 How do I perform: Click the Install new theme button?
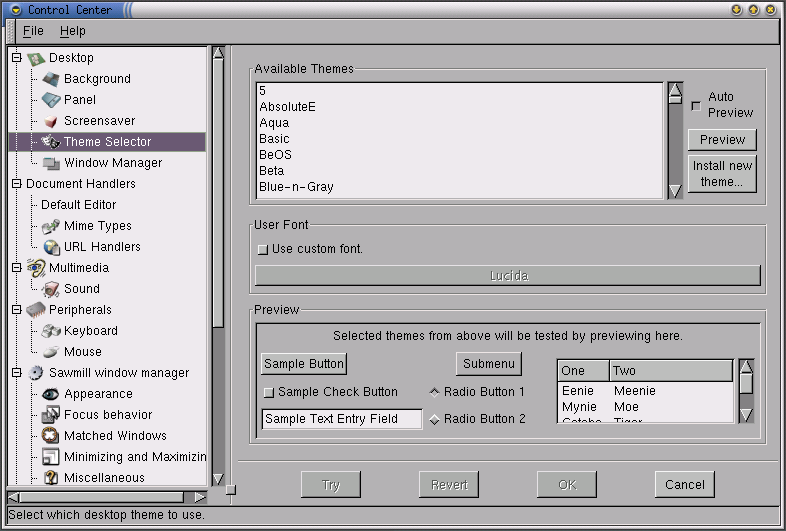pos(722,174)
